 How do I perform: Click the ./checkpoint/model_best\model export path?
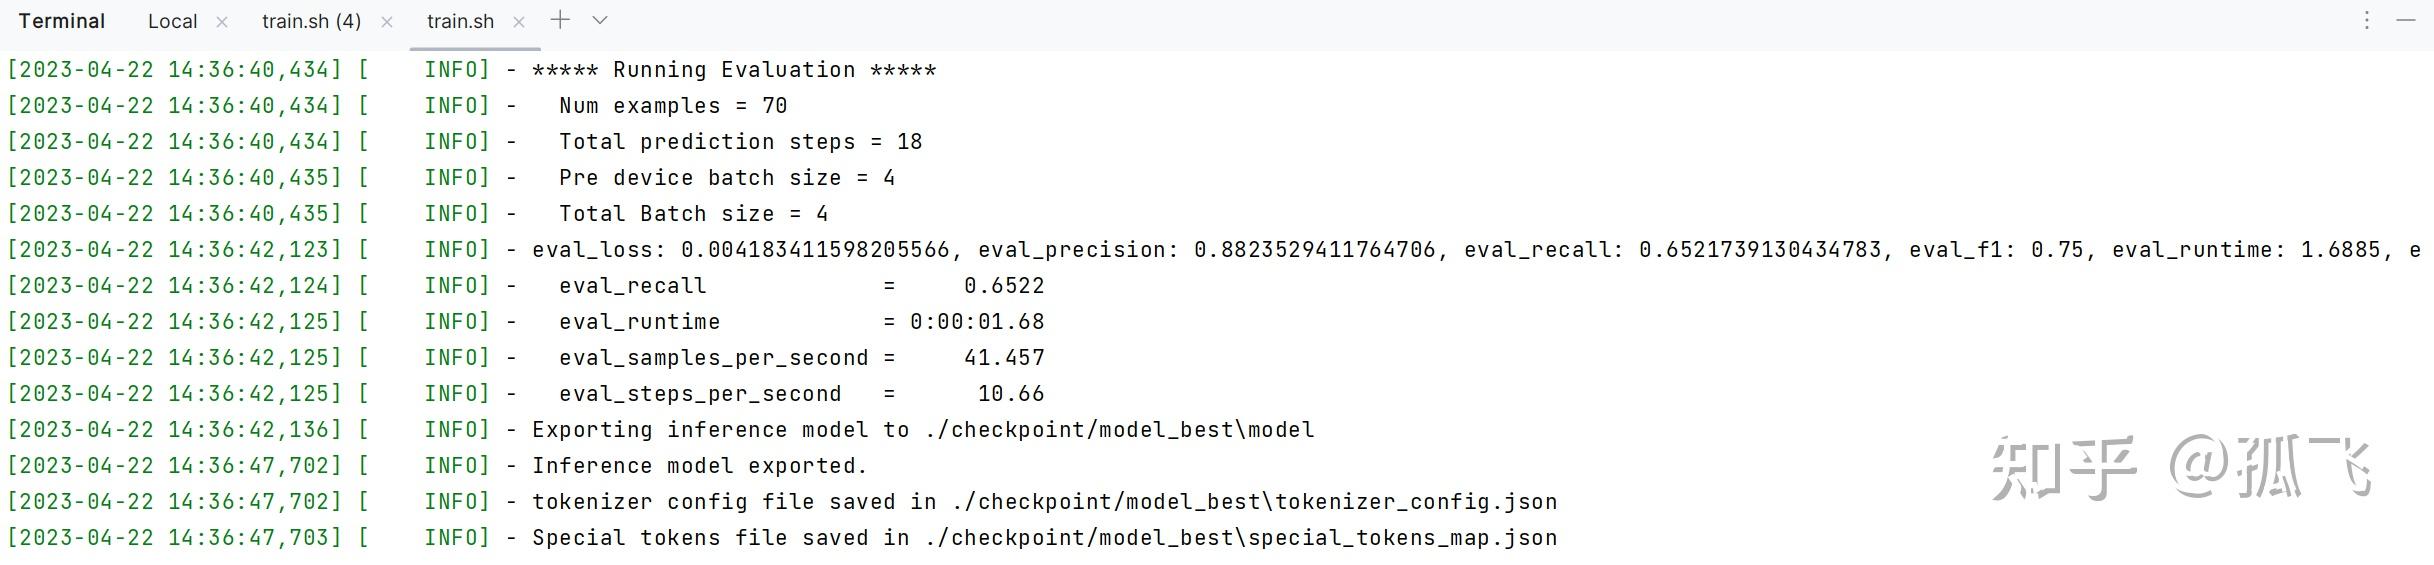point(1120,430)
